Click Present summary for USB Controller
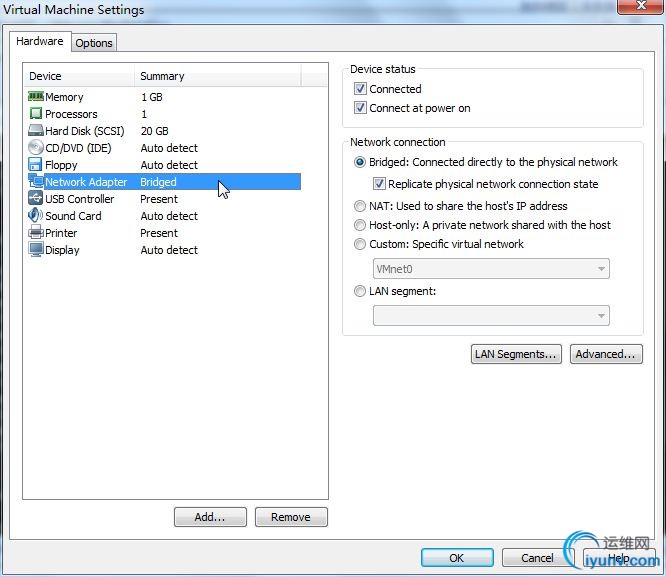The image size is (666, 577). pos(159,199)
